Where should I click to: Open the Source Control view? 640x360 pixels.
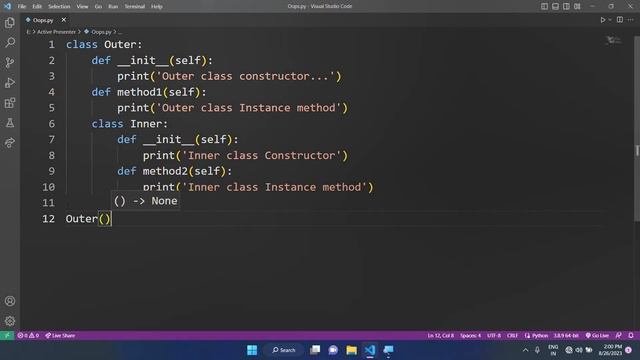[10, 62]
